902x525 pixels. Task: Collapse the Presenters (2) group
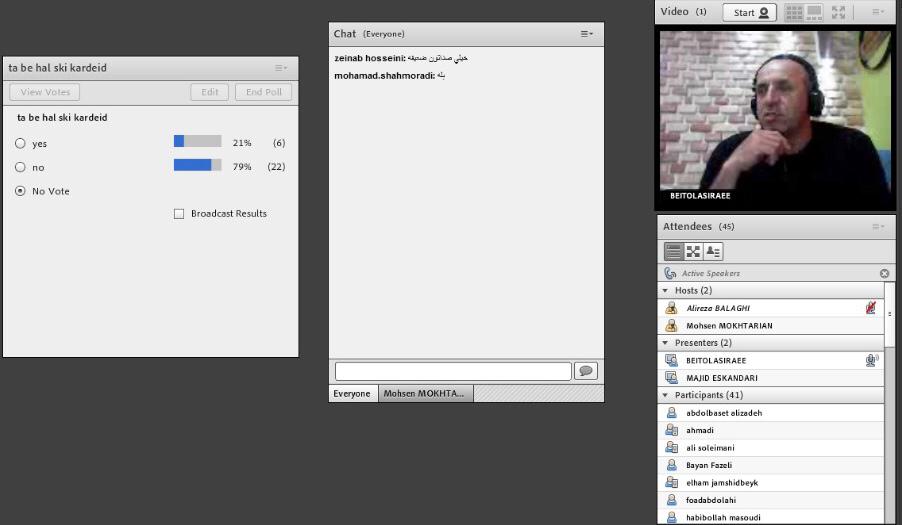pos(666,343)
